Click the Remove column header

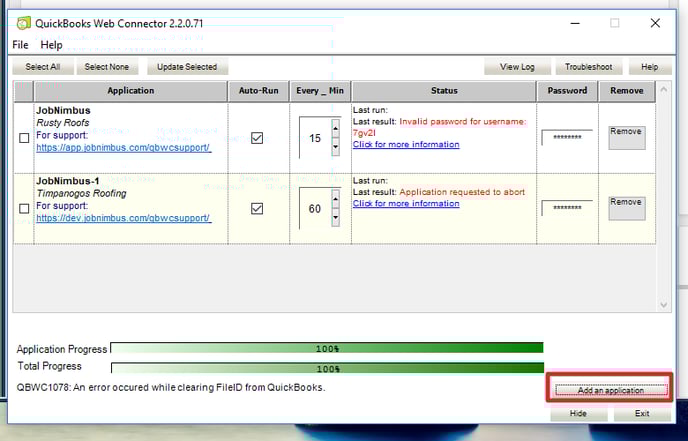point(627,91)
